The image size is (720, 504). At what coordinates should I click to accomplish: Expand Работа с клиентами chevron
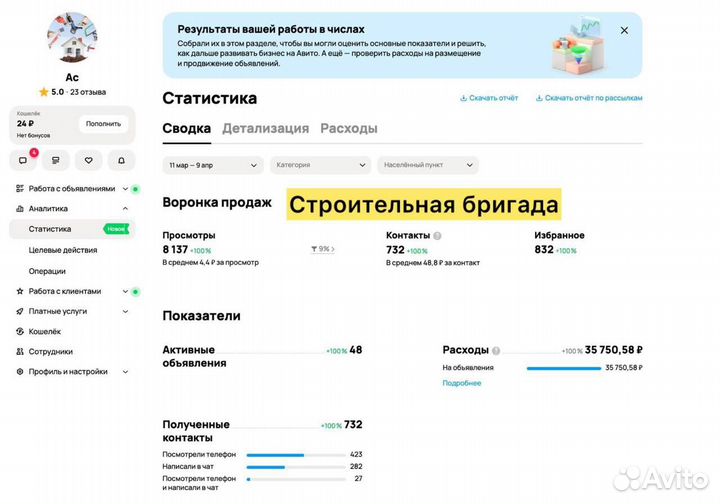pos(125,291)
